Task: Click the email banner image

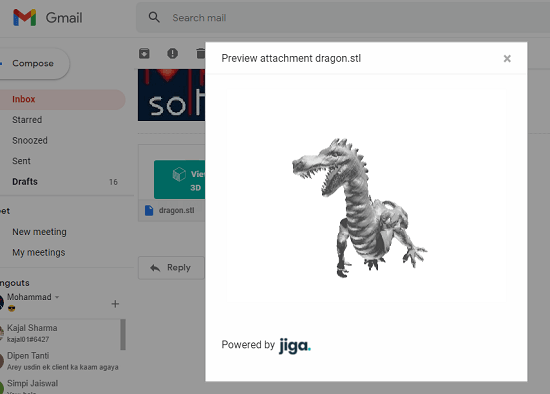Action: pyautogui.click(x=172, y=95)
